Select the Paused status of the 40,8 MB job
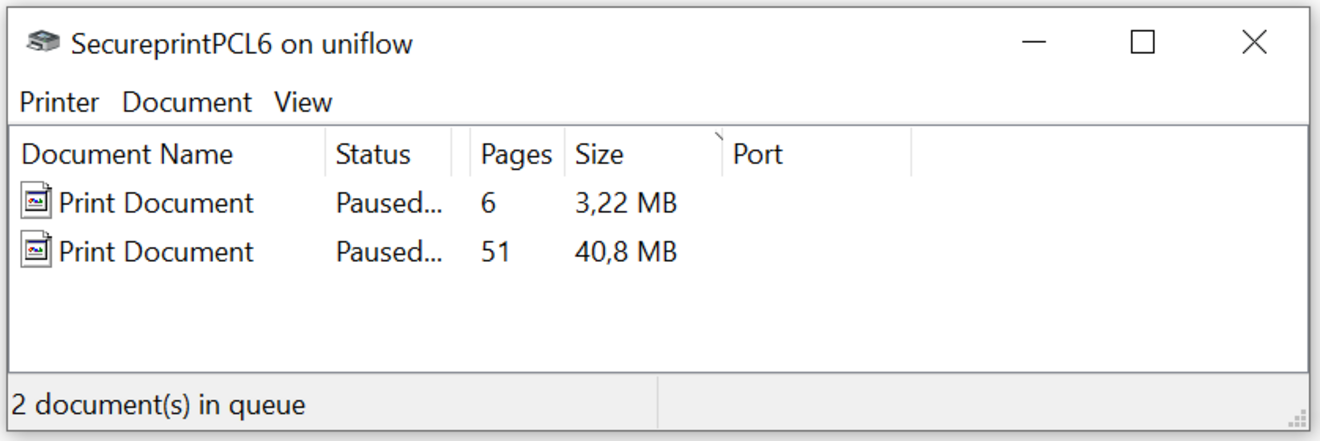The image size is (1320, 441). point(388,251)
